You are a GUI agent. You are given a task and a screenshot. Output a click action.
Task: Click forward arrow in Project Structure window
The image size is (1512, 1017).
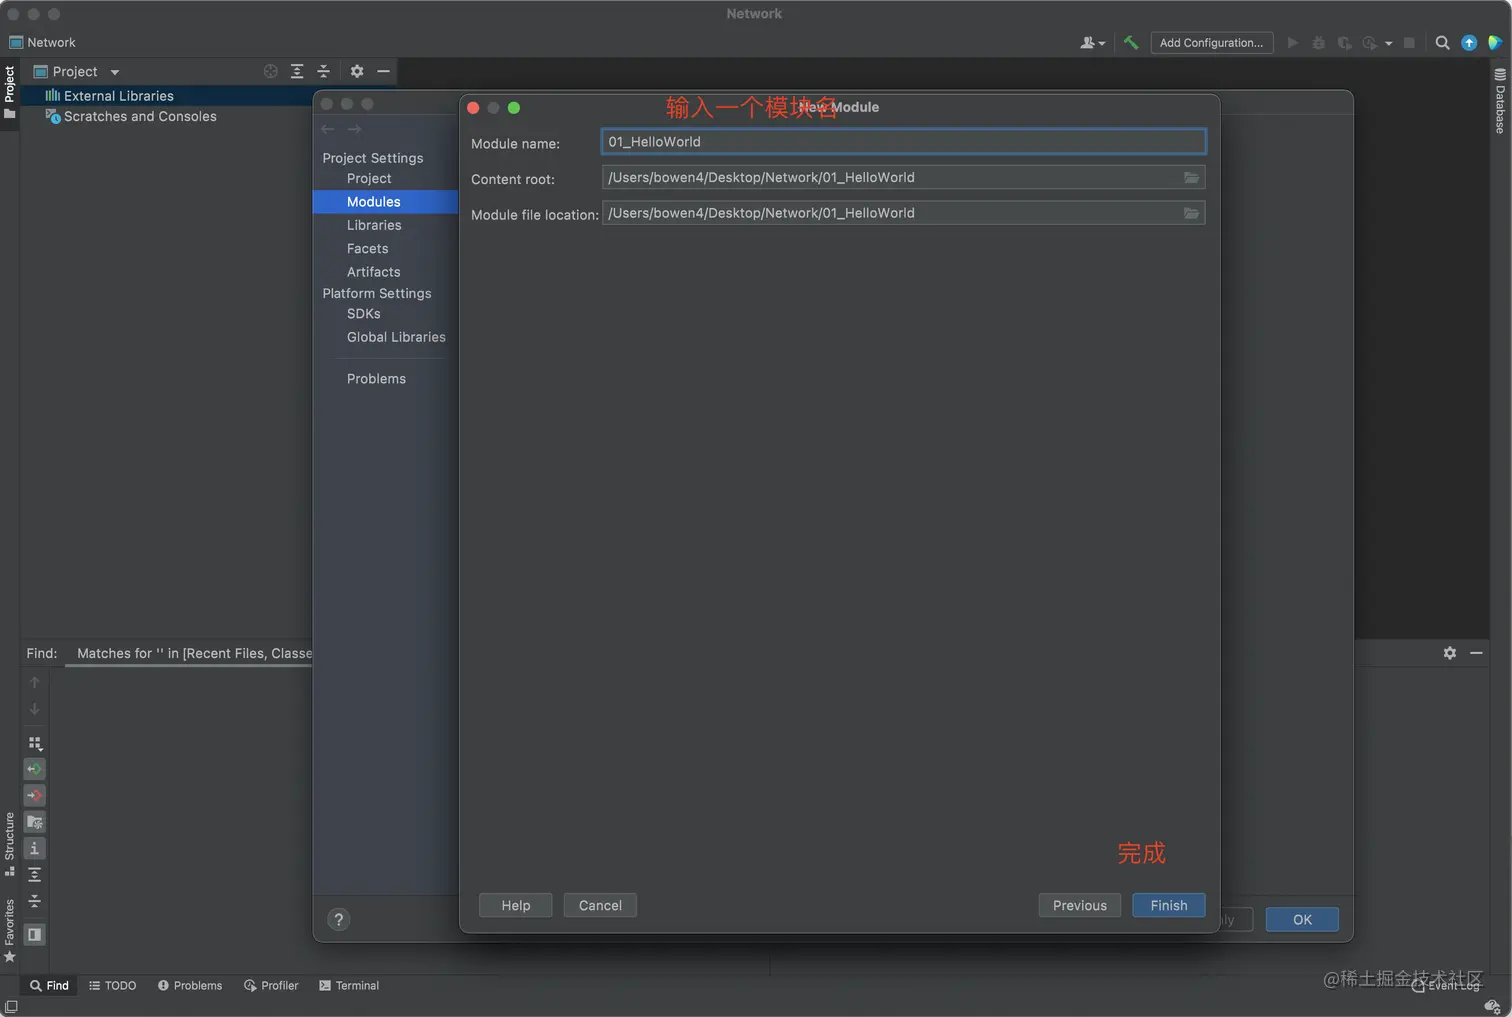tap(354, 129)
